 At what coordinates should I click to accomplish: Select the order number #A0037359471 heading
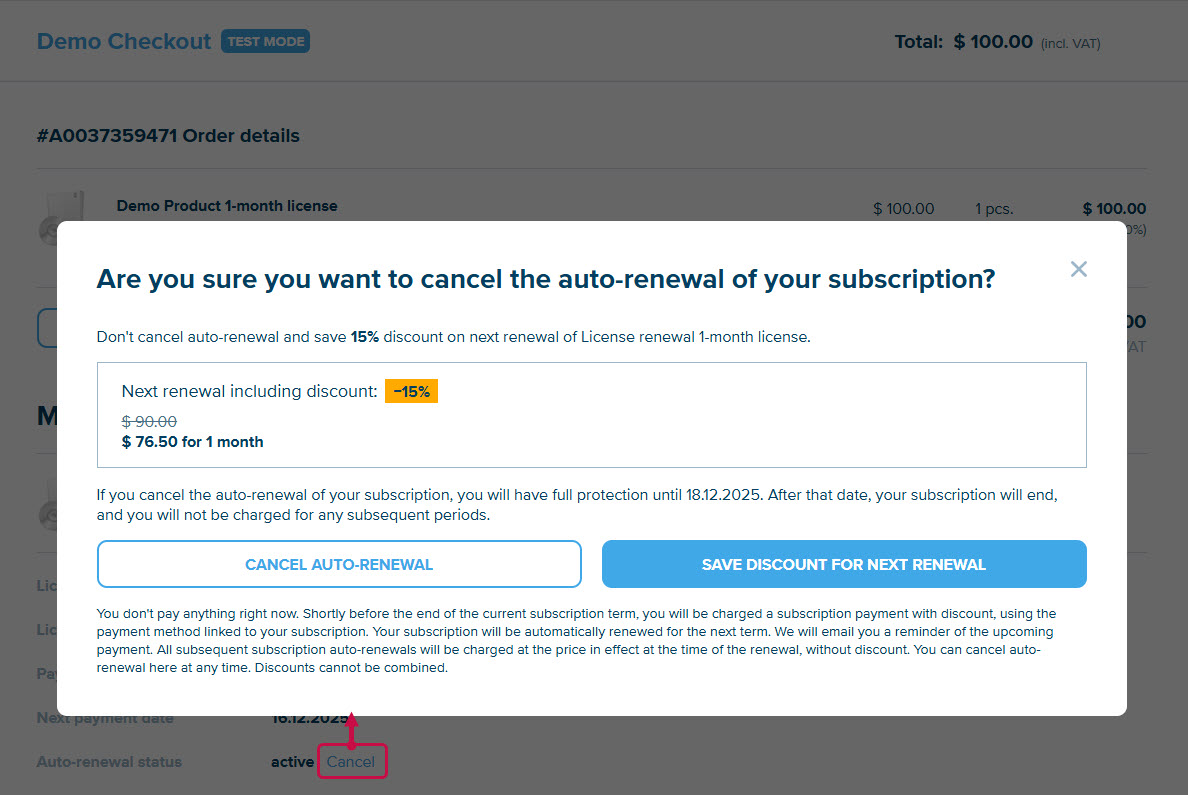(x=168, y=136)
